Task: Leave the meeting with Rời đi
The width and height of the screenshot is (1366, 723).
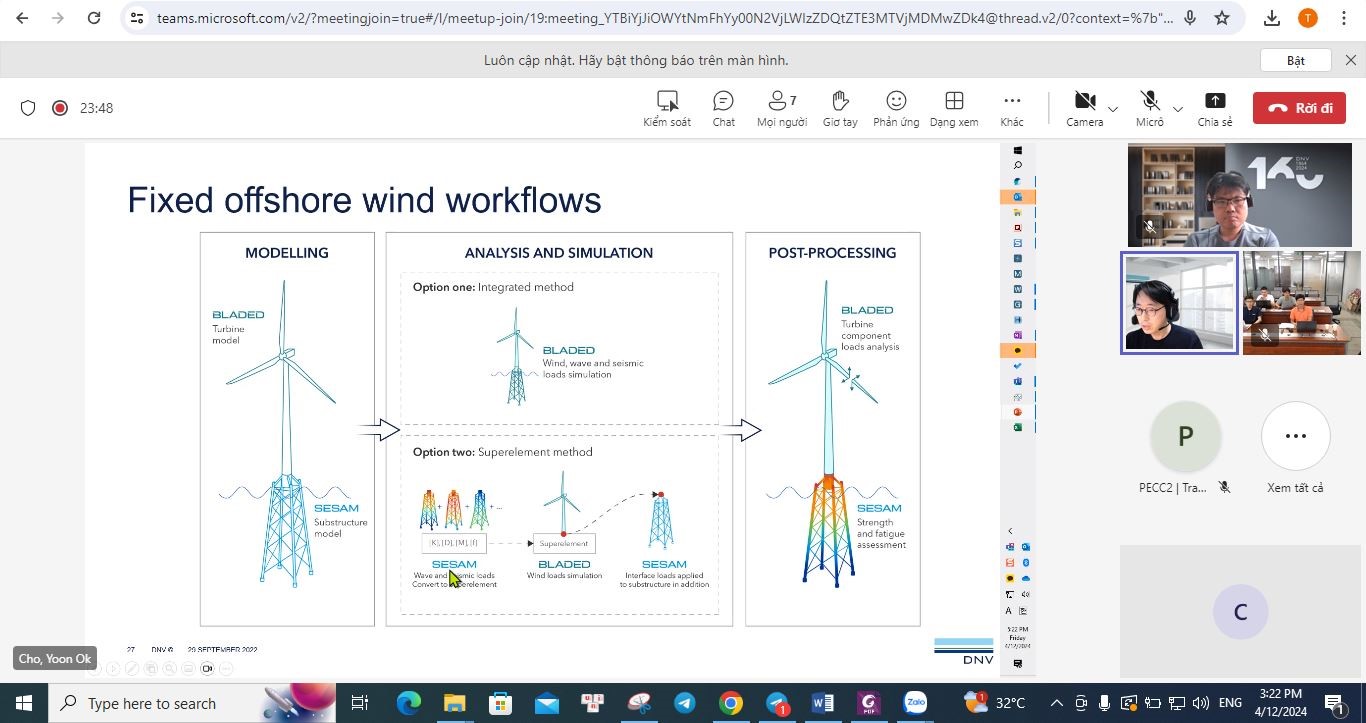Action: 1299,108
